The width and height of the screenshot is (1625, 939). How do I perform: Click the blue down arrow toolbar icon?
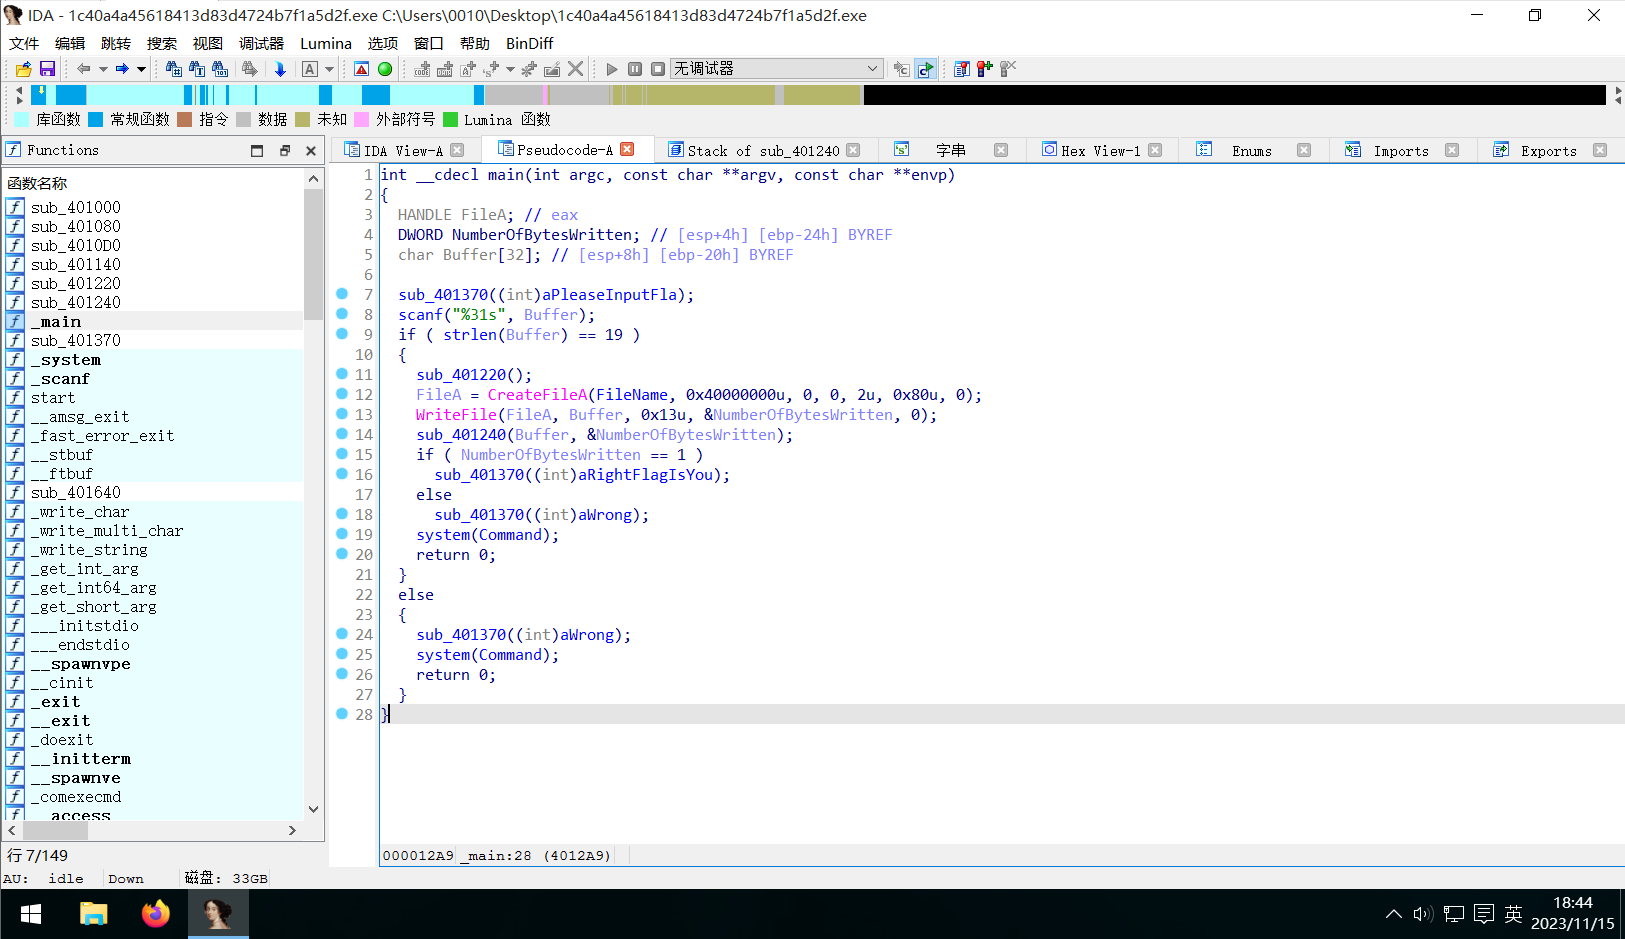pos(280,69)
